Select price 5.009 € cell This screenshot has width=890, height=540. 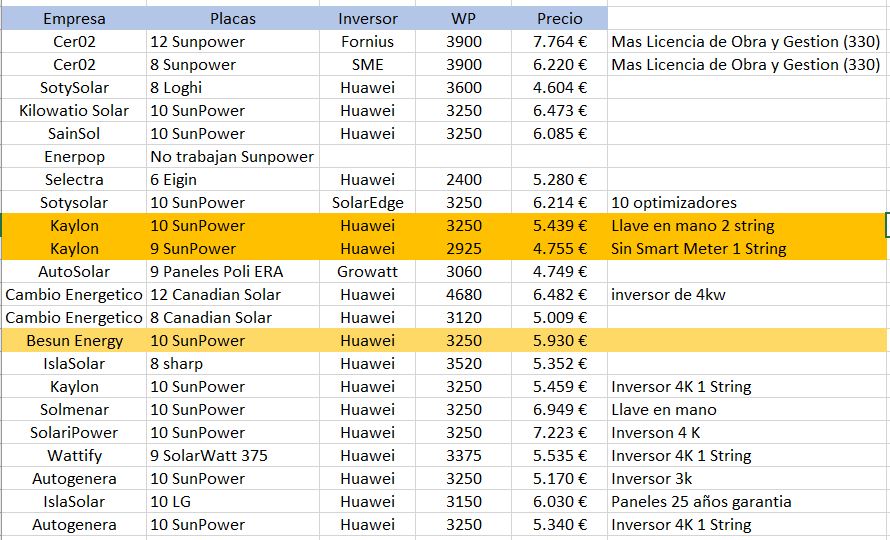coord(559,317)
